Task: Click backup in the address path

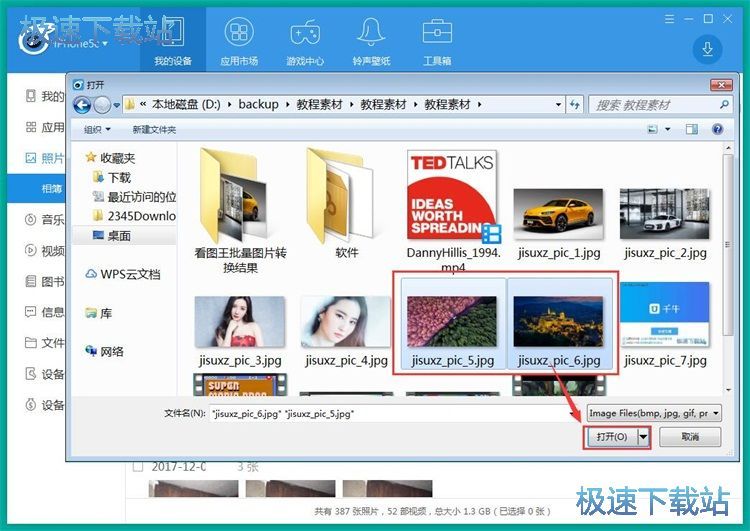Action: 258,104
